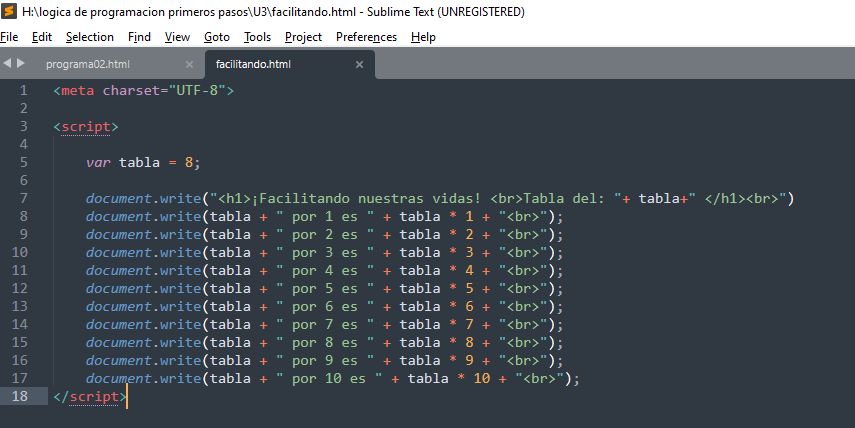Close the facilitando.html tab
The width and height of the screenshot is (855, 428).
point(359,64)
